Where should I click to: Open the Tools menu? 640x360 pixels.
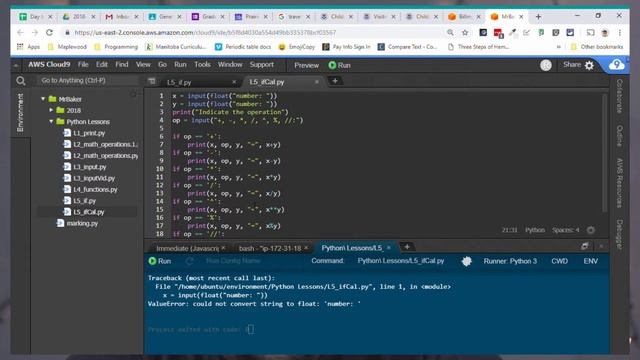tap(202, 64)
